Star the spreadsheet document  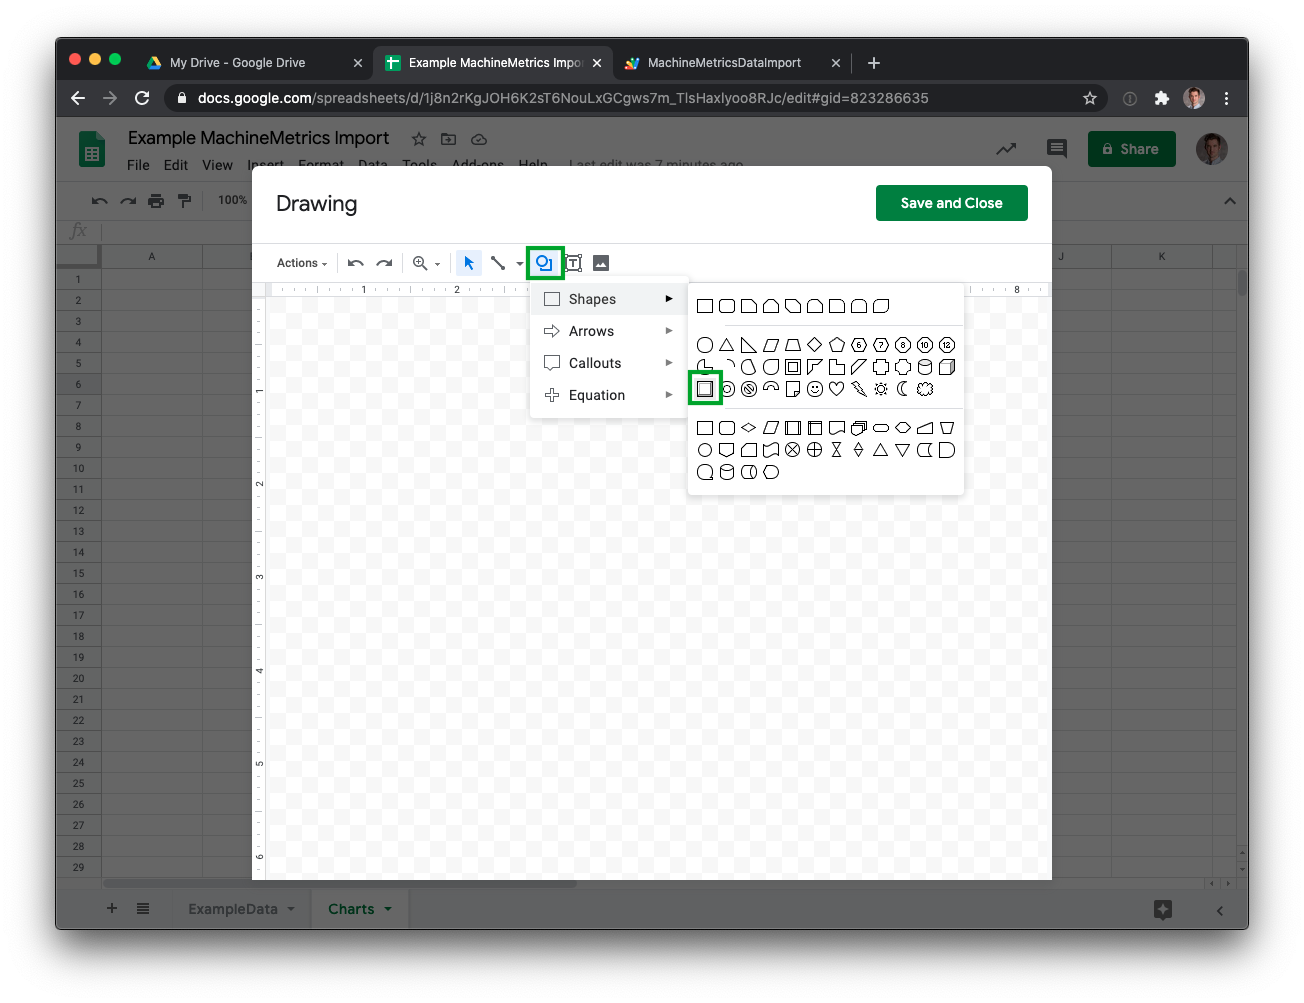(x=419, y=139)
